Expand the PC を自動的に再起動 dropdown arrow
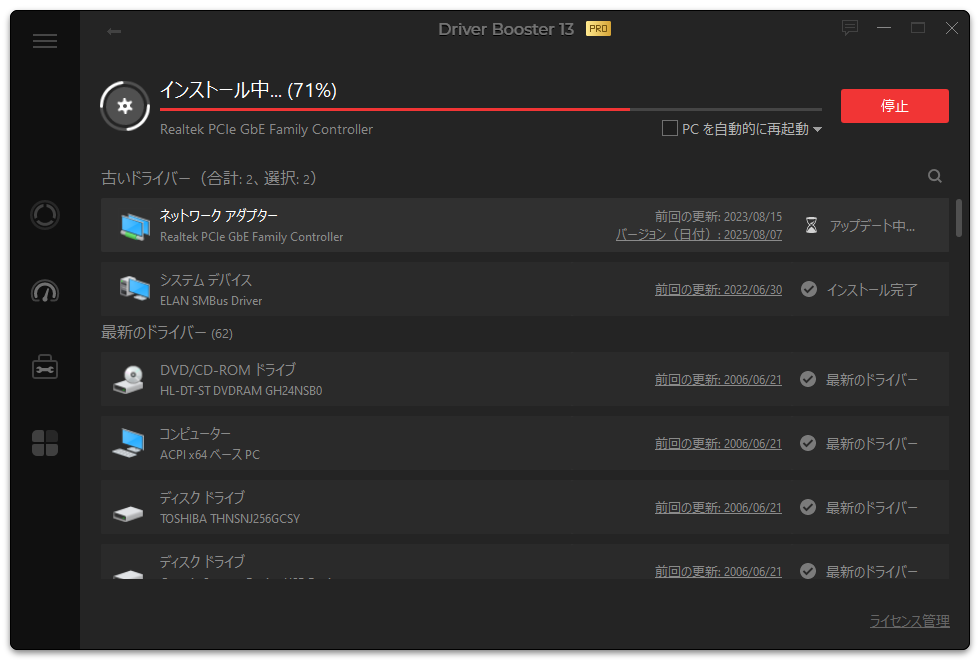 coord(817,130)
